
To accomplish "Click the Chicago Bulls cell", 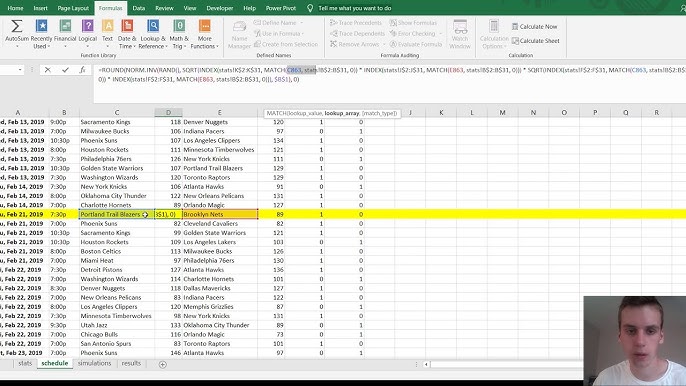I will (117, 334).
